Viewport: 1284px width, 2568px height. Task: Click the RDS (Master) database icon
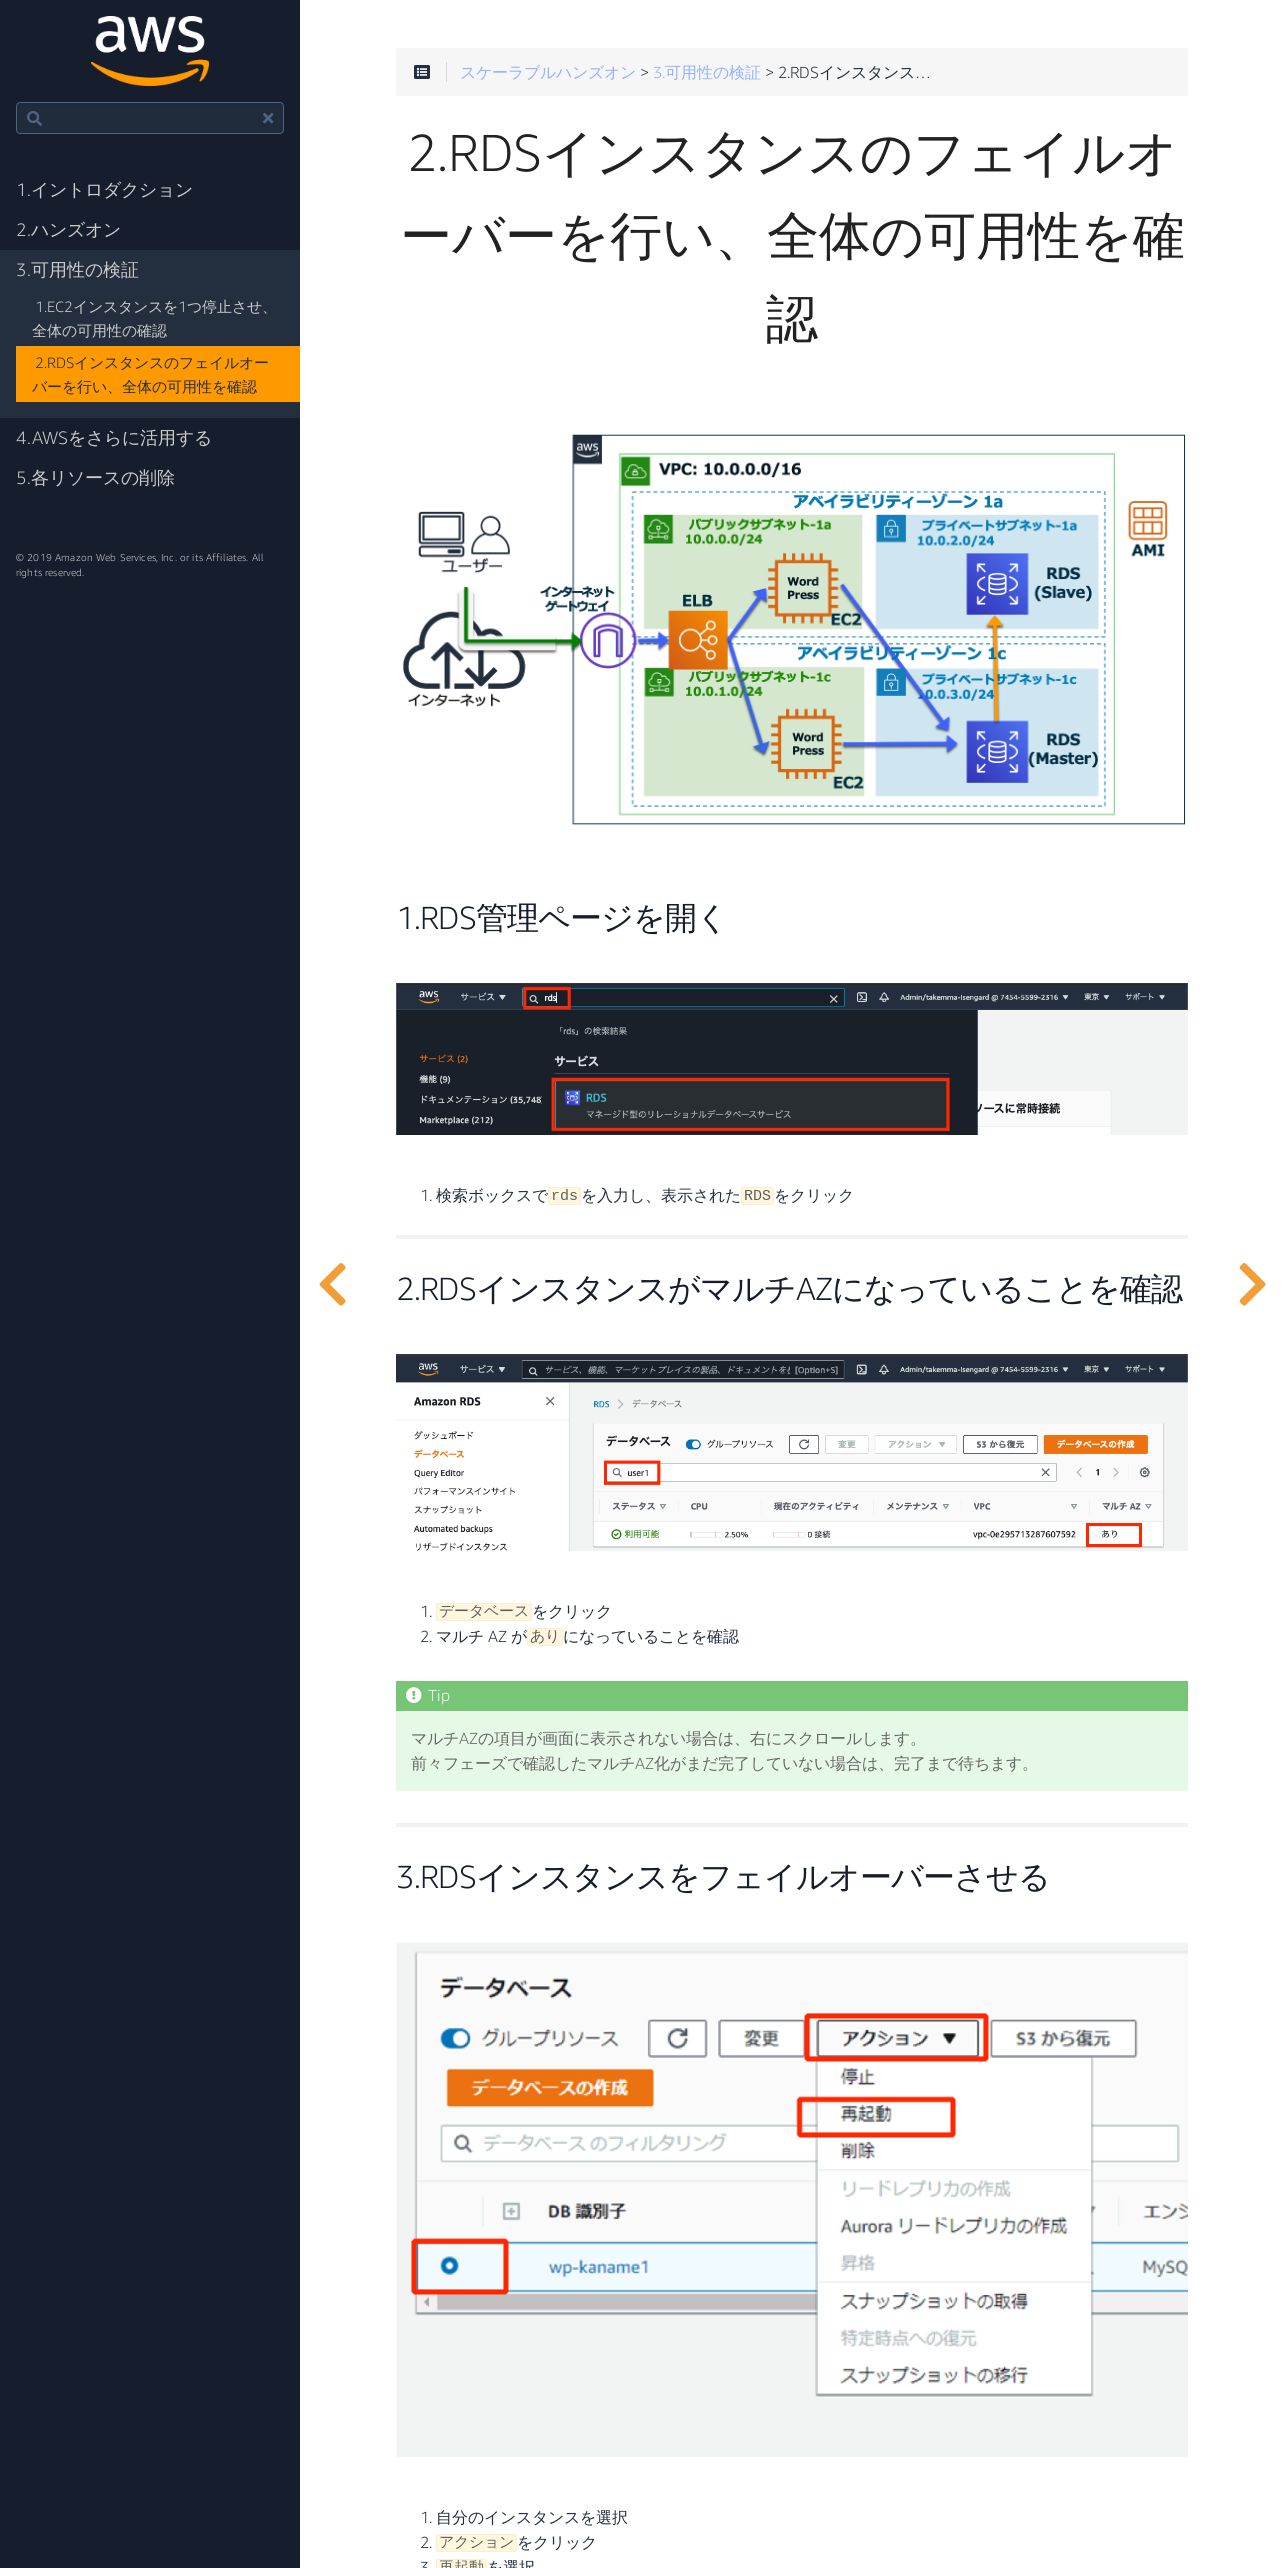[x=996, y=751]
